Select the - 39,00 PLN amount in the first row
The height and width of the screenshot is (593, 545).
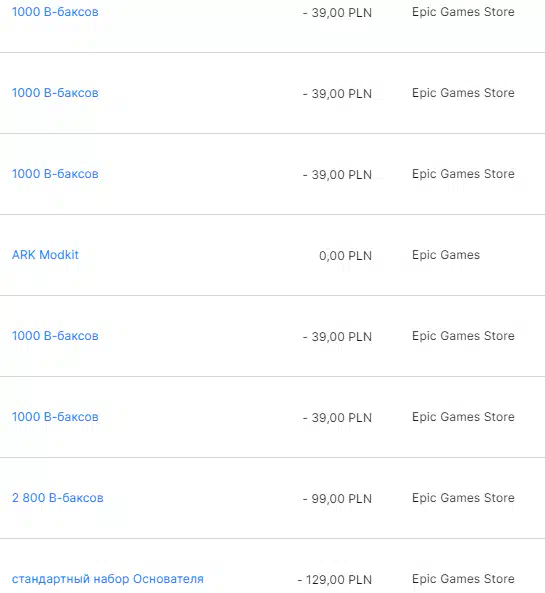tap(337, 13)
